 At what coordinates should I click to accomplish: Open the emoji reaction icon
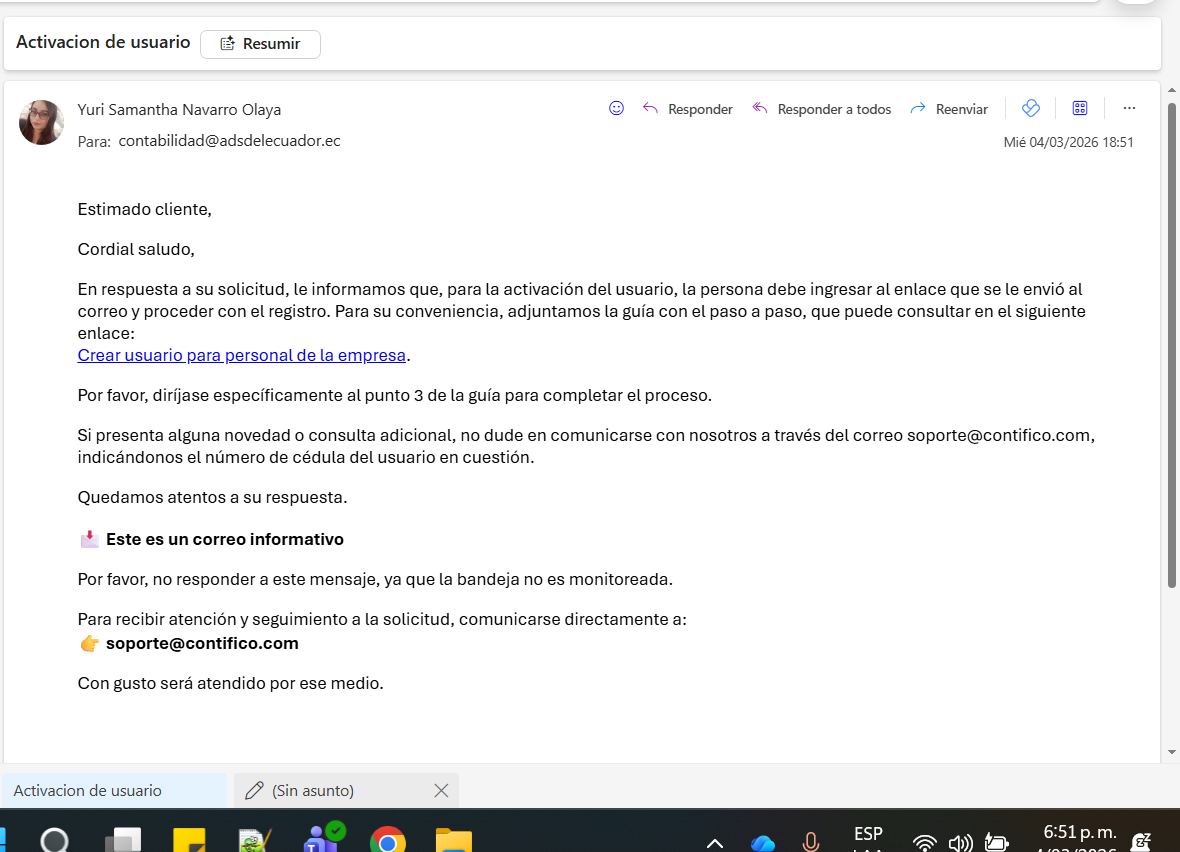616,108
